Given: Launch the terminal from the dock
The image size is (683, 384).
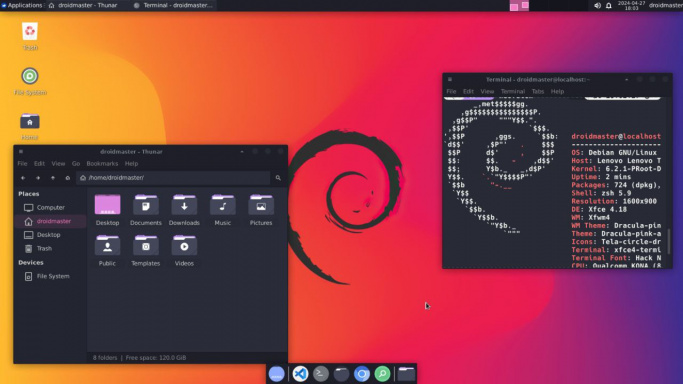Looking at the screenshot, I should coord(321,374).
